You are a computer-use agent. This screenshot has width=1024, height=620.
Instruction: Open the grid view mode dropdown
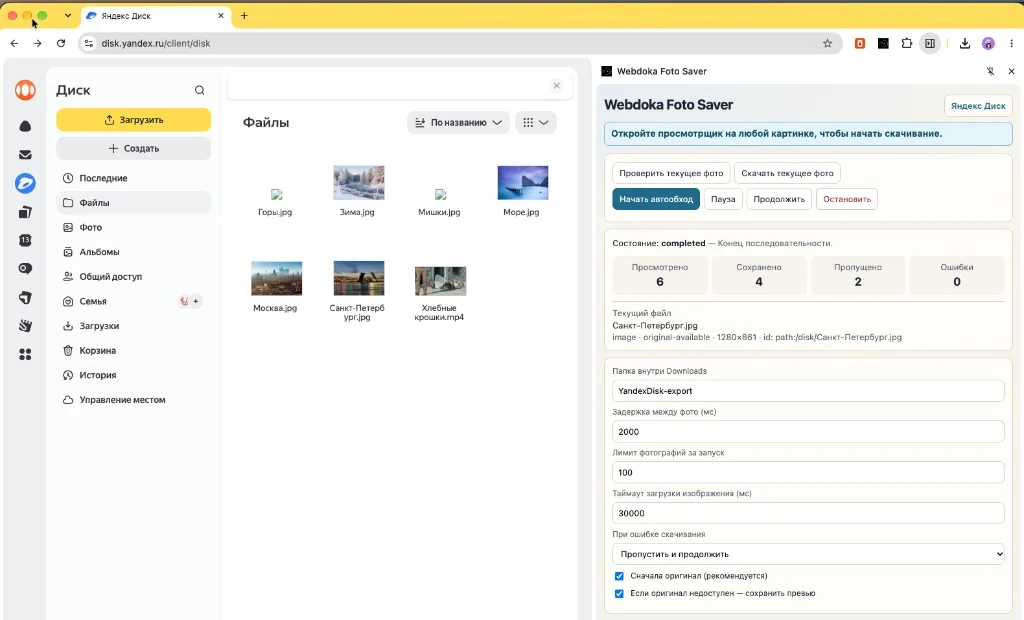pyautogui.click(x=536, y=122)
